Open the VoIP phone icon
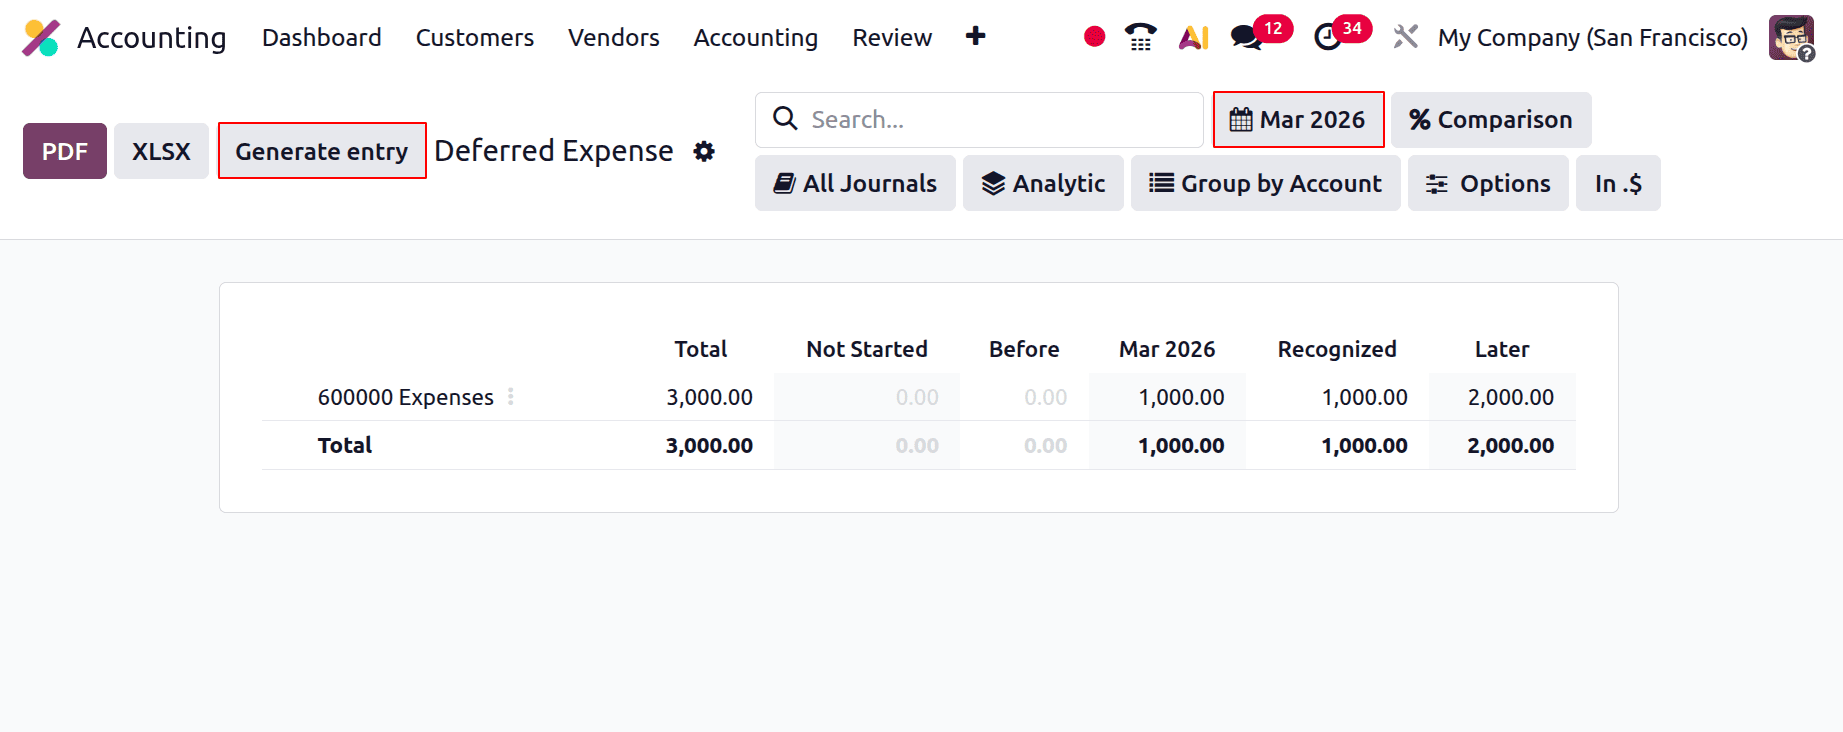Screen dimensions: 1843x732 pyautogui.click(x=1140, y=37)
